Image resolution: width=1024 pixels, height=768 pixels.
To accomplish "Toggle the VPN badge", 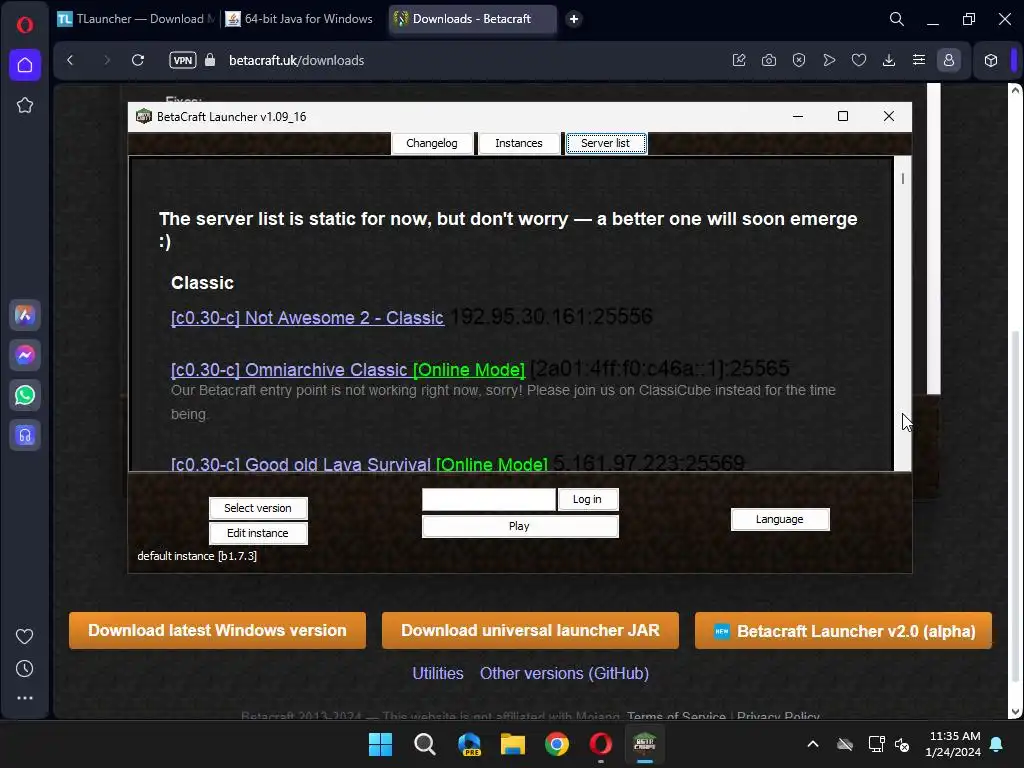I will [x=183, y=60].
